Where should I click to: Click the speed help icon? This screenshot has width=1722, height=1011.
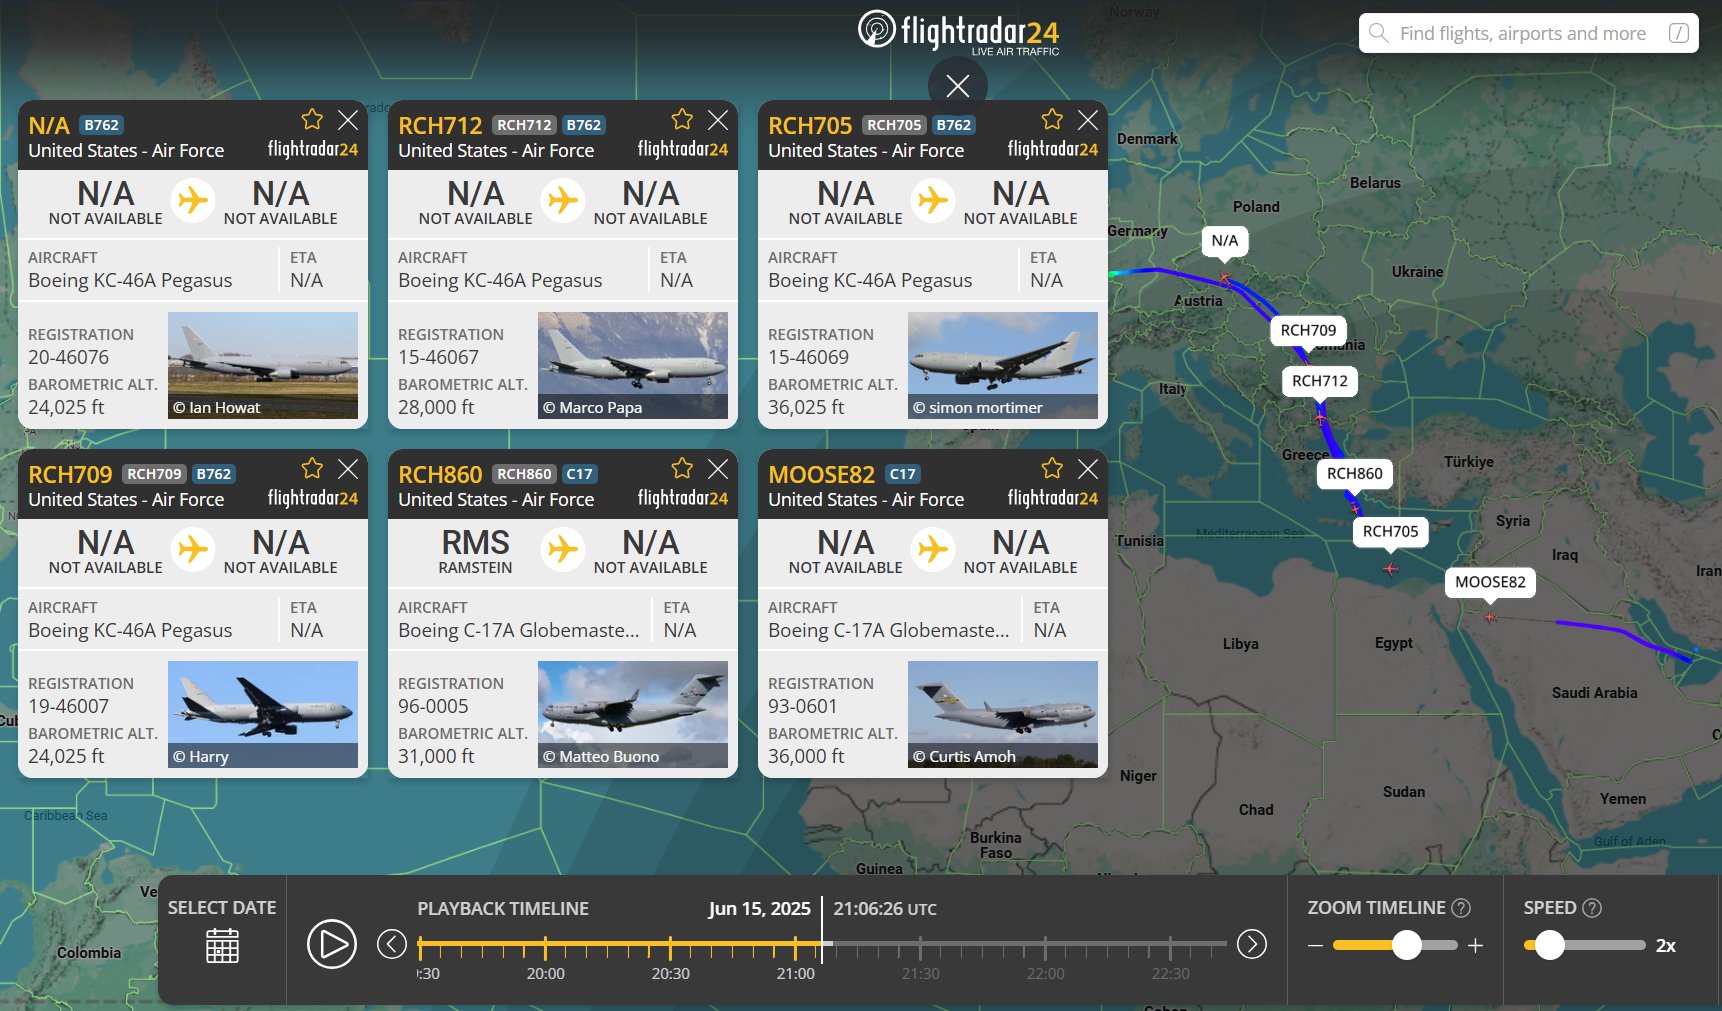tap(1592, 908)
